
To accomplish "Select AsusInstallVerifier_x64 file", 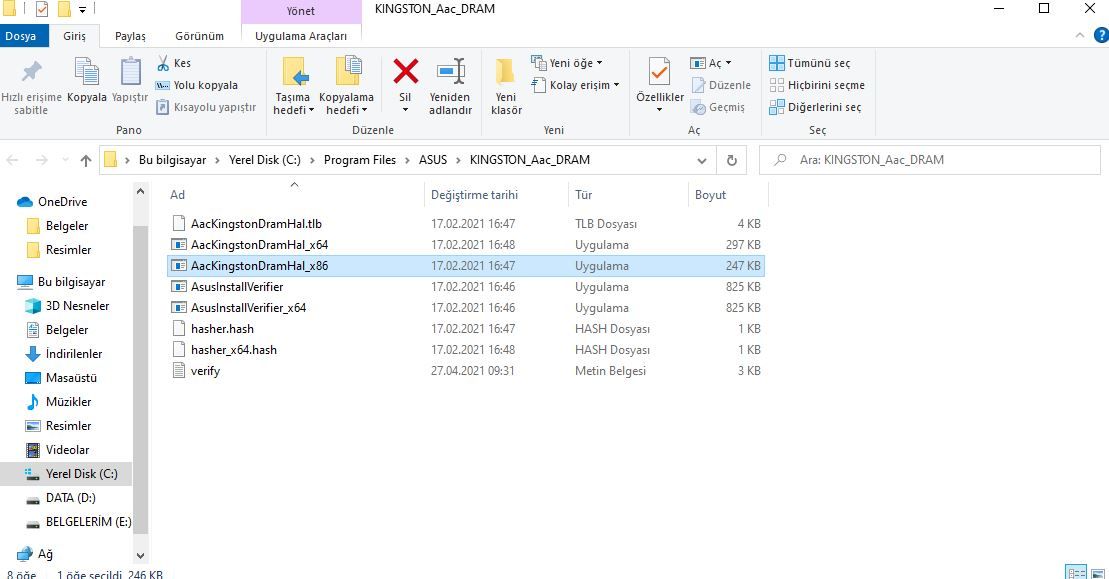I will [x=467, y=308].
